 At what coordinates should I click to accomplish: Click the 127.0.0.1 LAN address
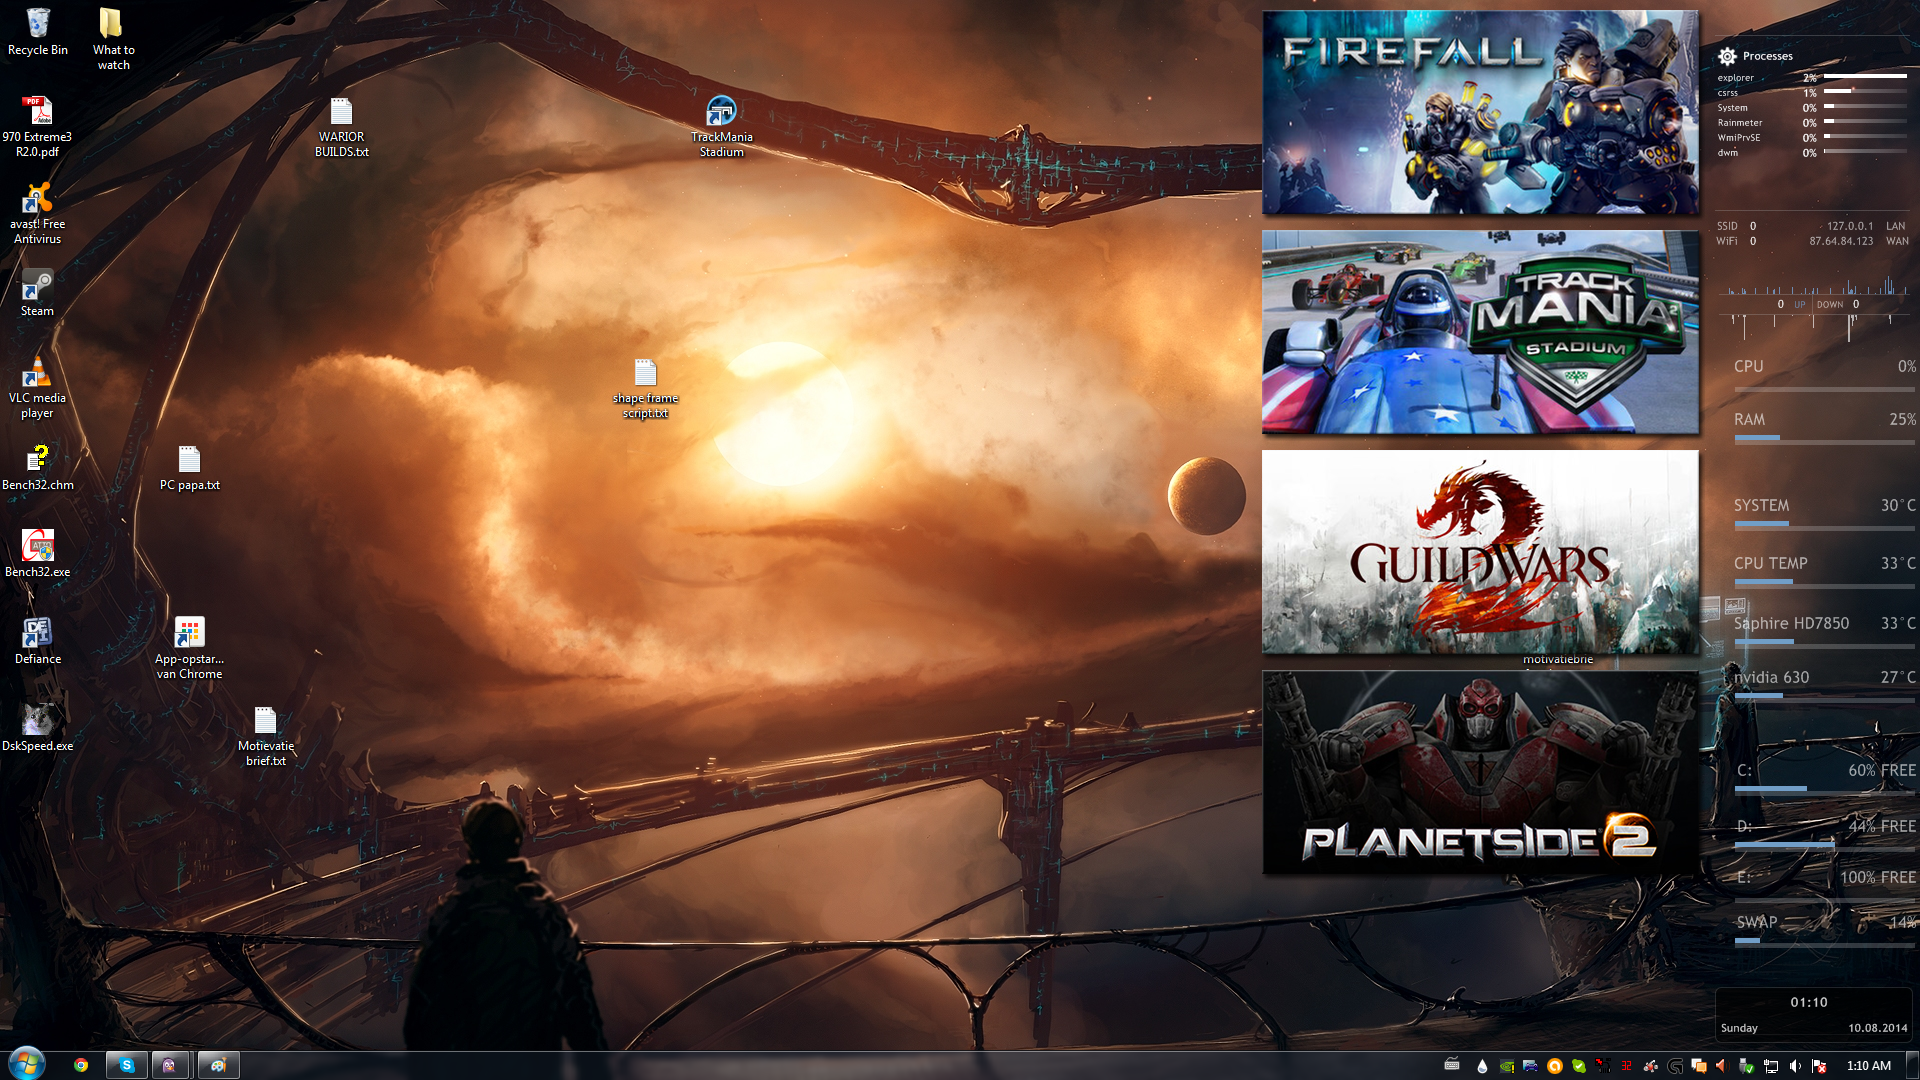tap(1850, 226)
